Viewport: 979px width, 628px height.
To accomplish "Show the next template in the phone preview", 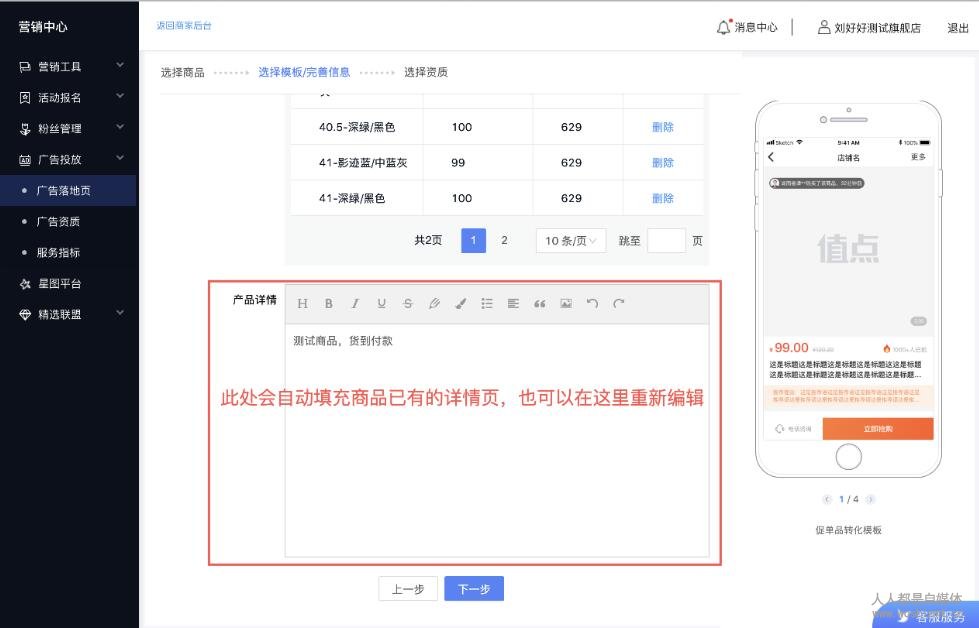I will pyautogui.click(x=871, y=499).
